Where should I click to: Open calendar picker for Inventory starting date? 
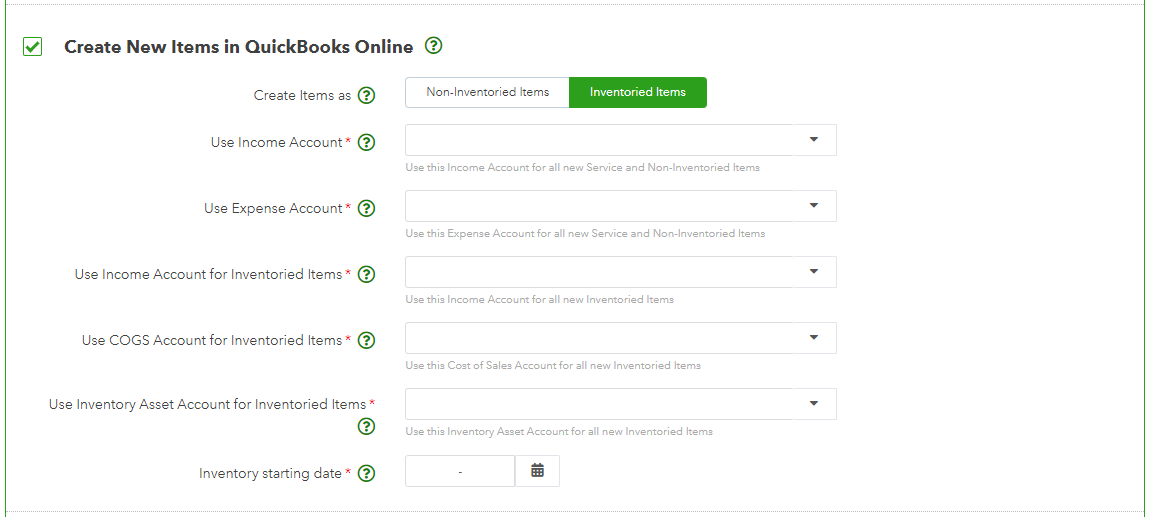[537, 471]
